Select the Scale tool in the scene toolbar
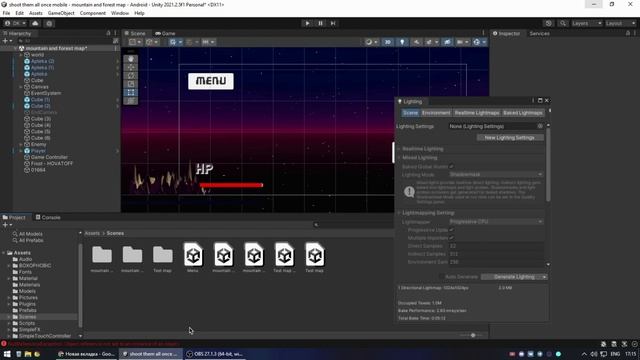640x360 pixels. [x=131, y=84]
